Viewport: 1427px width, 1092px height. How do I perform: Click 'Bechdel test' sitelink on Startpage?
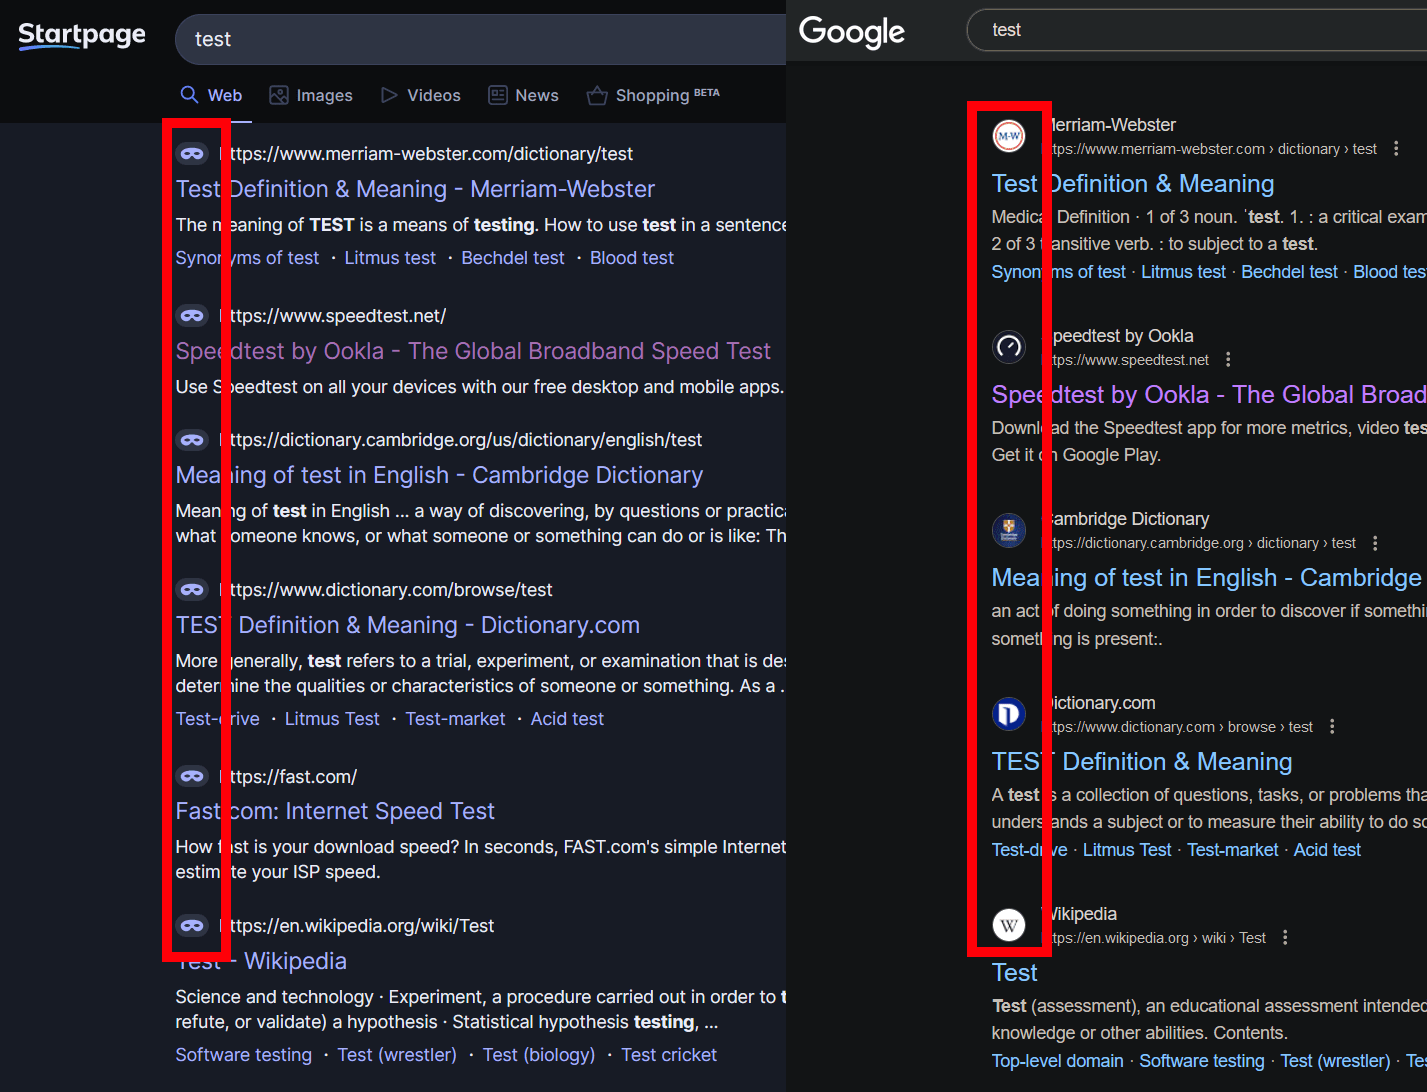pyautogui.click(x=513, y=258)
